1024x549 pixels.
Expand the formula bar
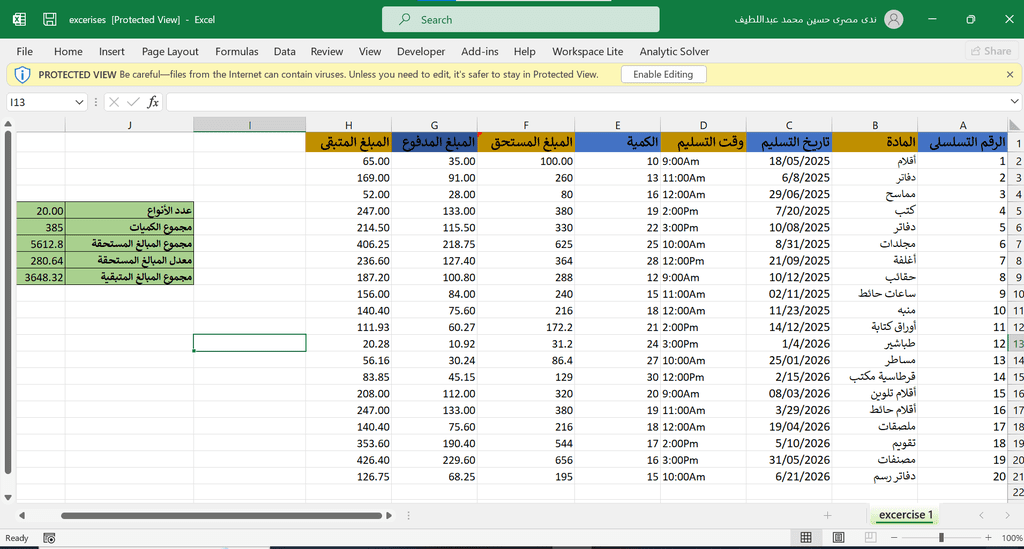pos(1014,102)
